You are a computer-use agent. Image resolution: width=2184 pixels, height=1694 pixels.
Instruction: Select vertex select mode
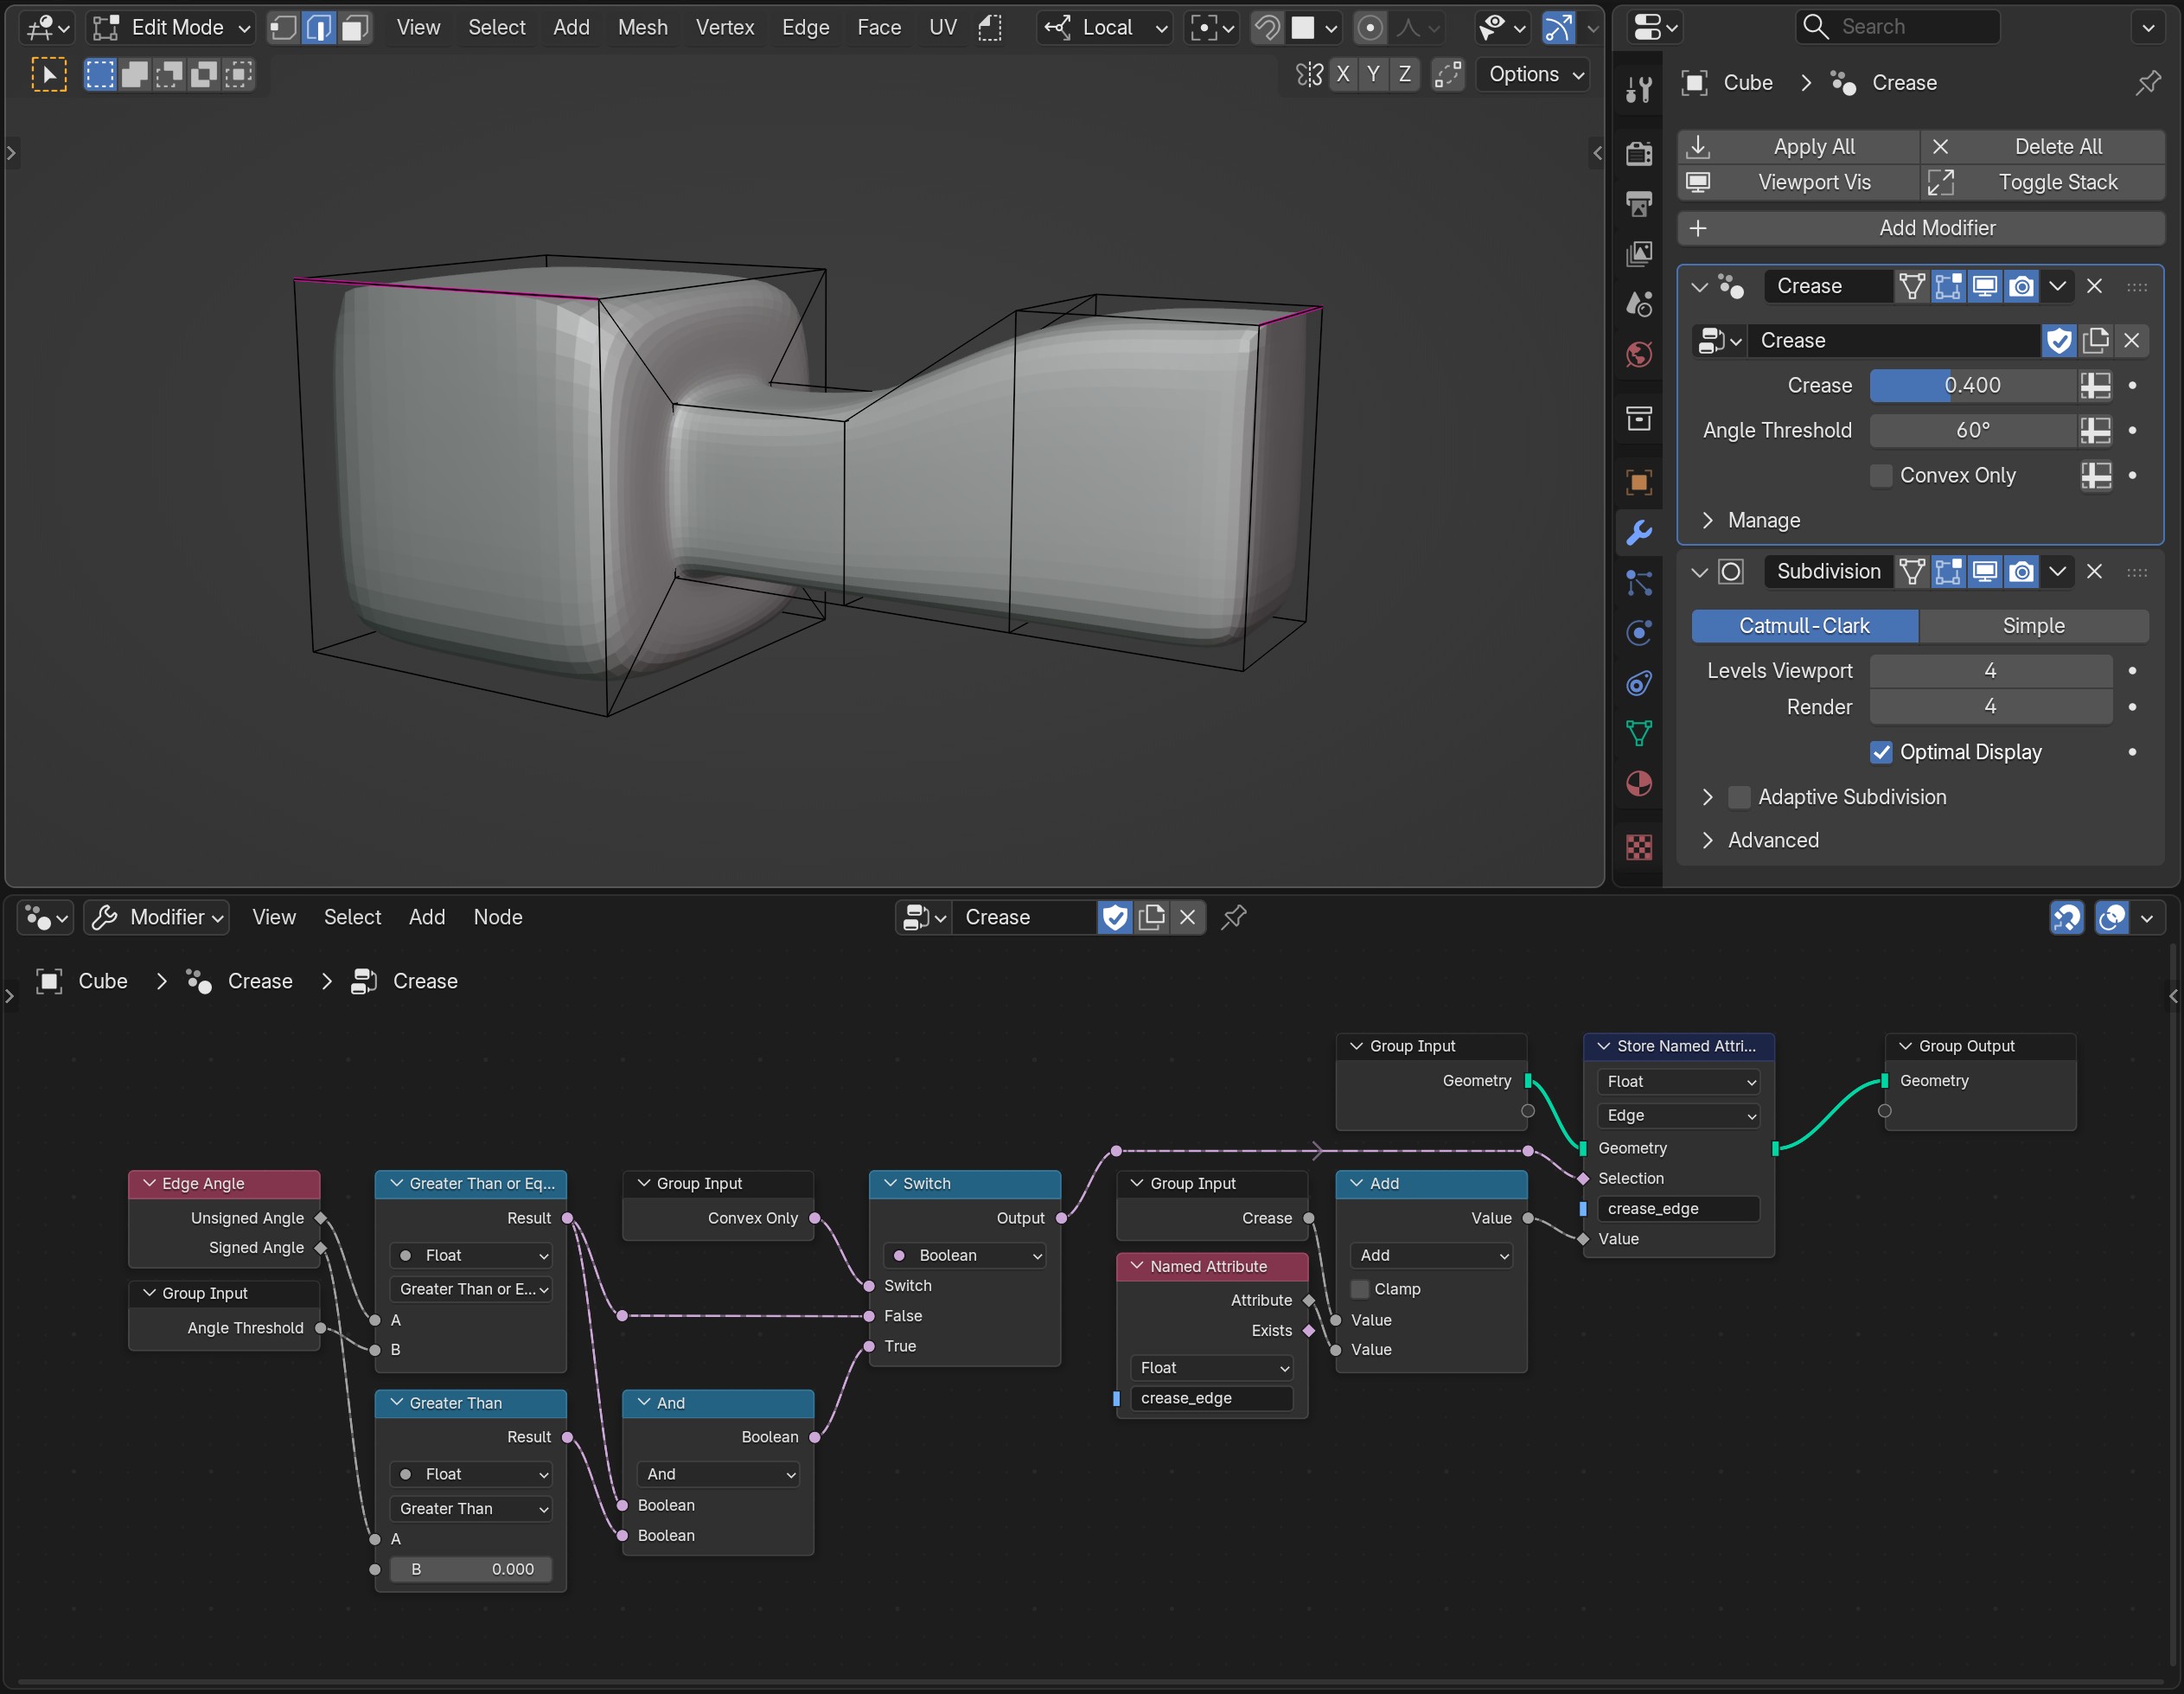tap(284, 27)
